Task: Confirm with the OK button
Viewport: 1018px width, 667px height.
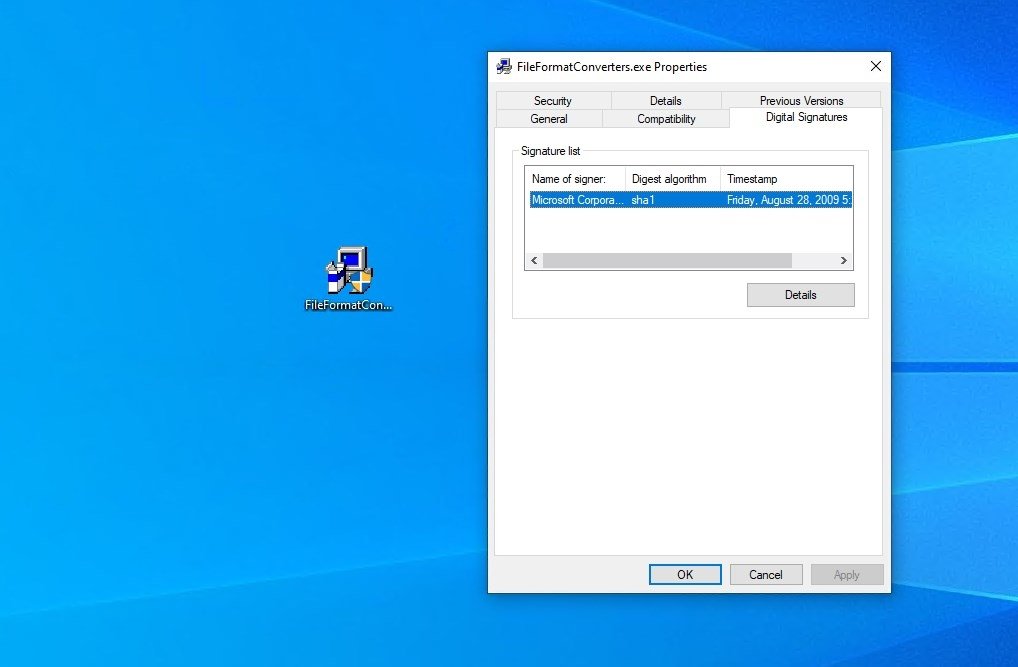Action: click(x=685, y=575)
